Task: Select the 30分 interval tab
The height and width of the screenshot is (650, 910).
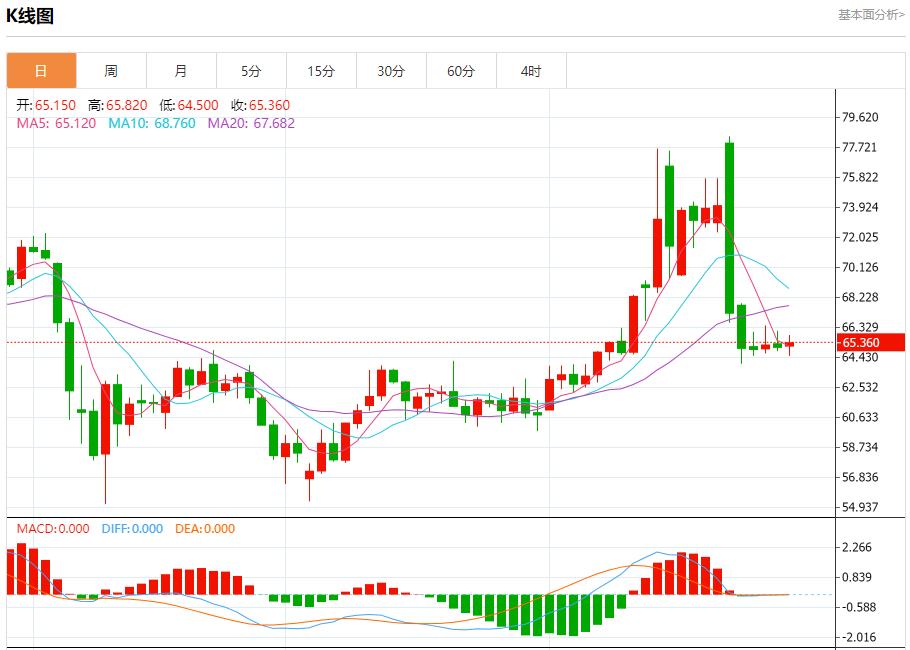Action: pyautogui.click(x=391, y=71)
